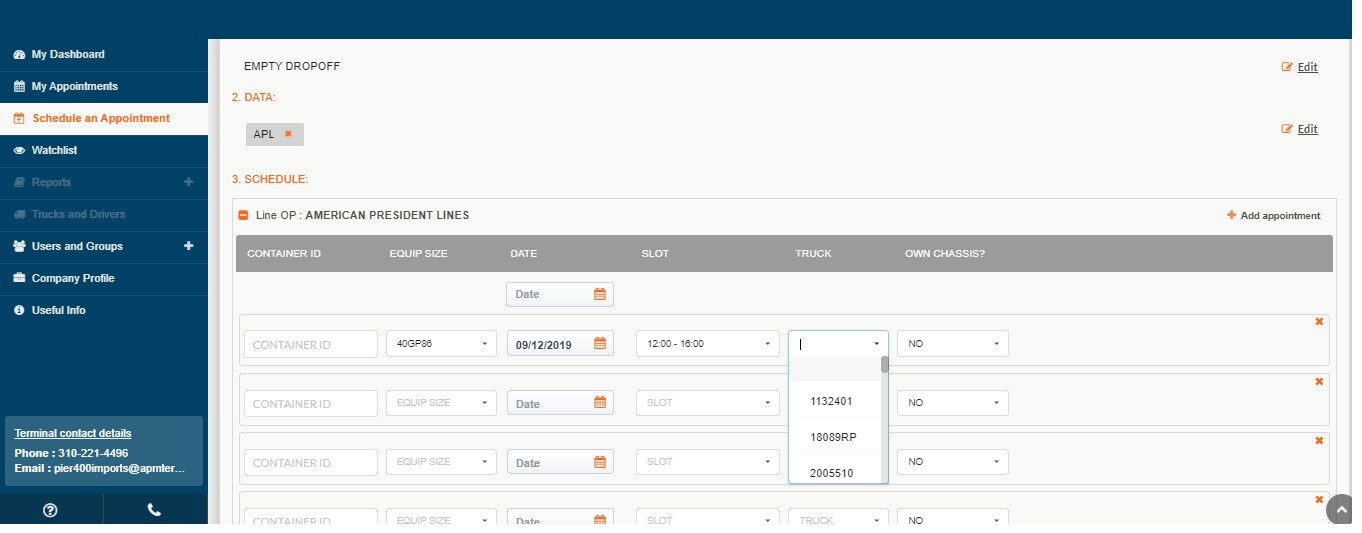Click calendar icon in header date filter
The image size is (1362, 533).
[x=600, y=294]
